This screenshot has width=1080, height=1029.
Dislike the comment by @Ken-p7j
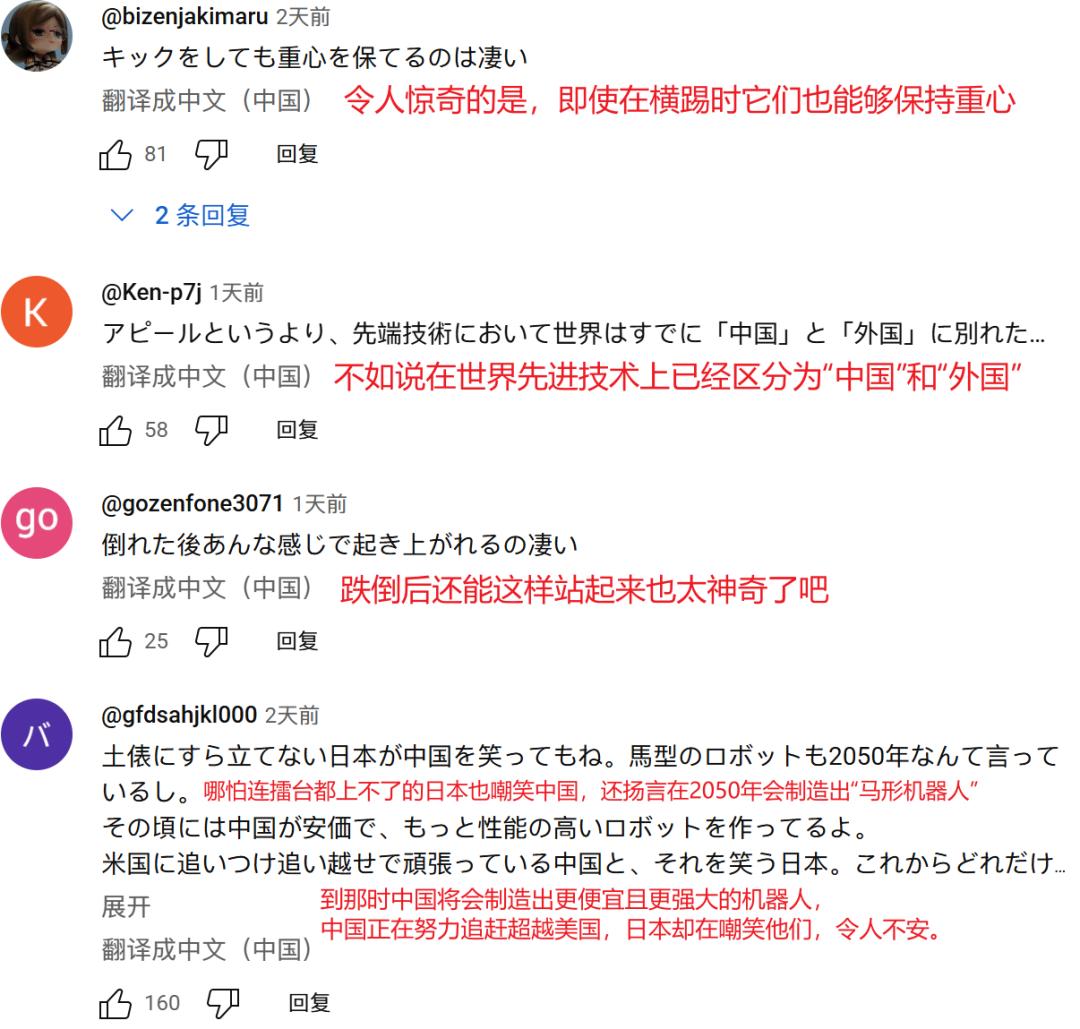click(x=211, y=430)
